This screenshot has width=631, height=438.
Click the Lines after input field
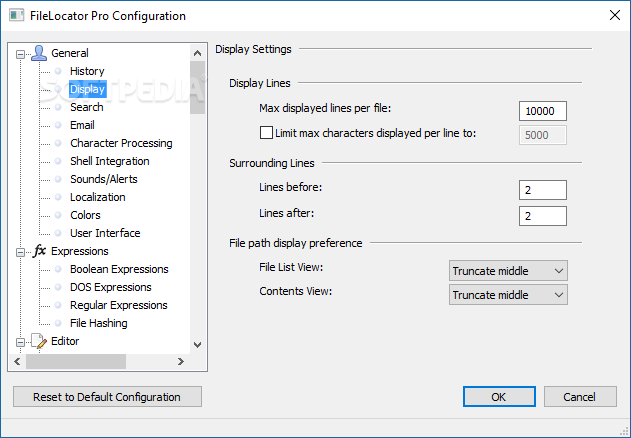pos(543,216)
